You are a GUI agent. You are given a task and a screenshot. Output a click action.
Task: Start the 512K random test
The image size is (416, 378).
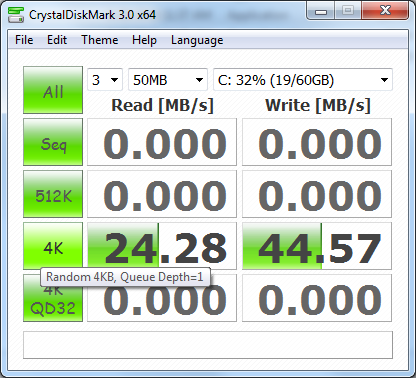coord(53,194)
